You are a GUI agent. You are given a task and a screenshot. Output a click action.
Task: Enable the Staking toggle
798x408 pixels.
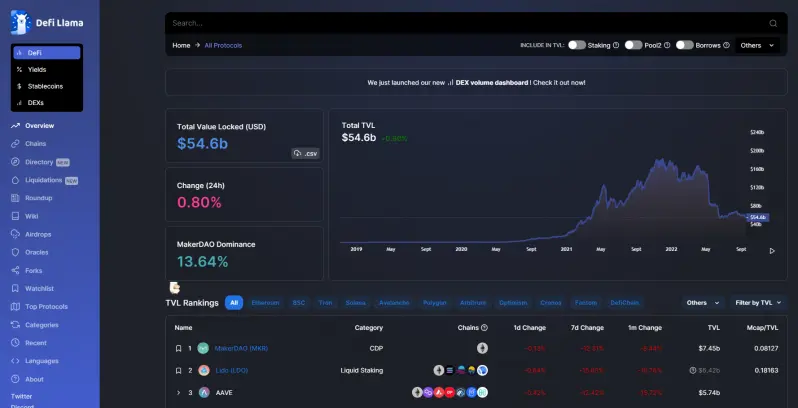pos(577,45)
